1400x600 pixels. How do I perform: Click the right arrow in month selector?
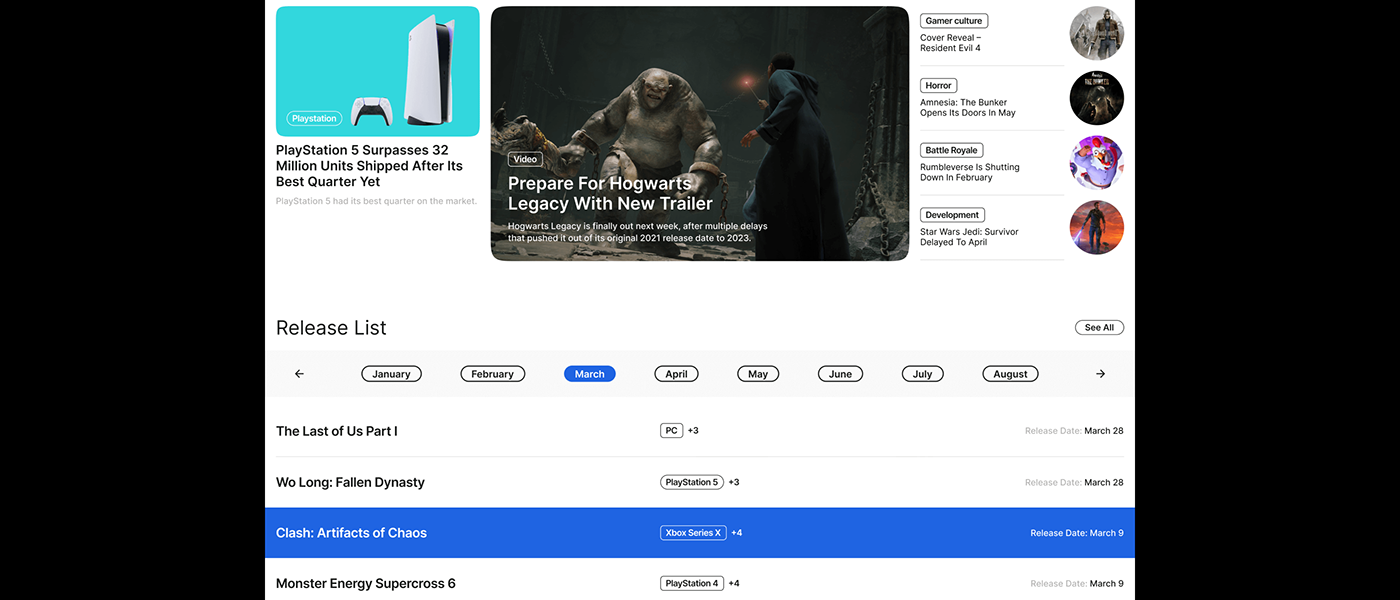pos(1100,373)
